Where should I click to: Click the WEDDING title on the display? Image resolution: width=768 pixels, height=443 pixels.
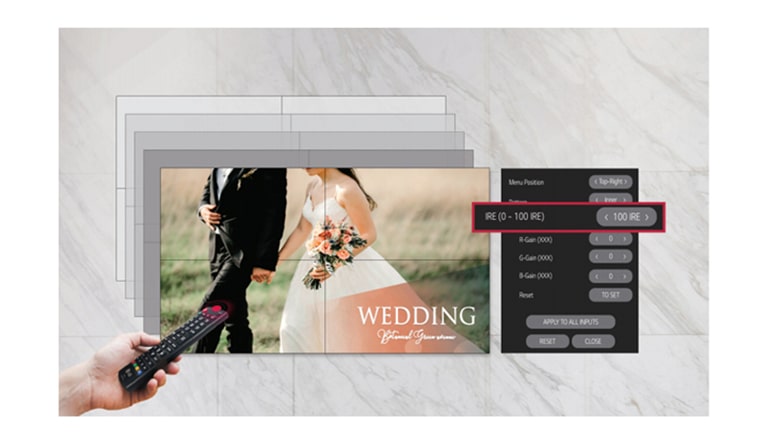pyautogui.click(x=416, y=316)
